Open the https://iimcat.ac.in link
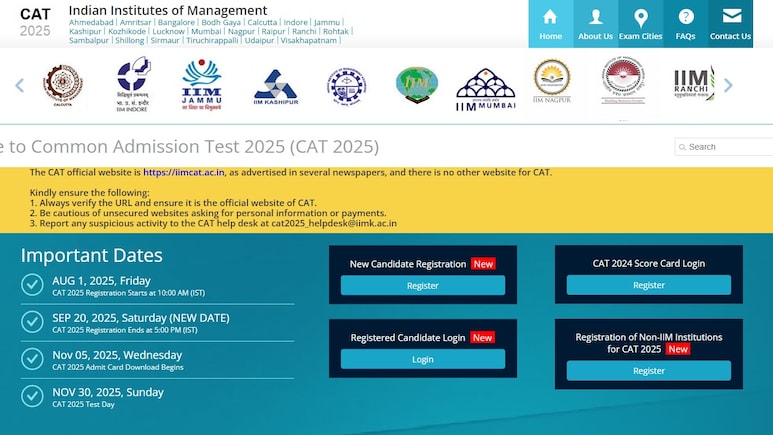Viewport: 773px width, 435px height. coord(183,172)
